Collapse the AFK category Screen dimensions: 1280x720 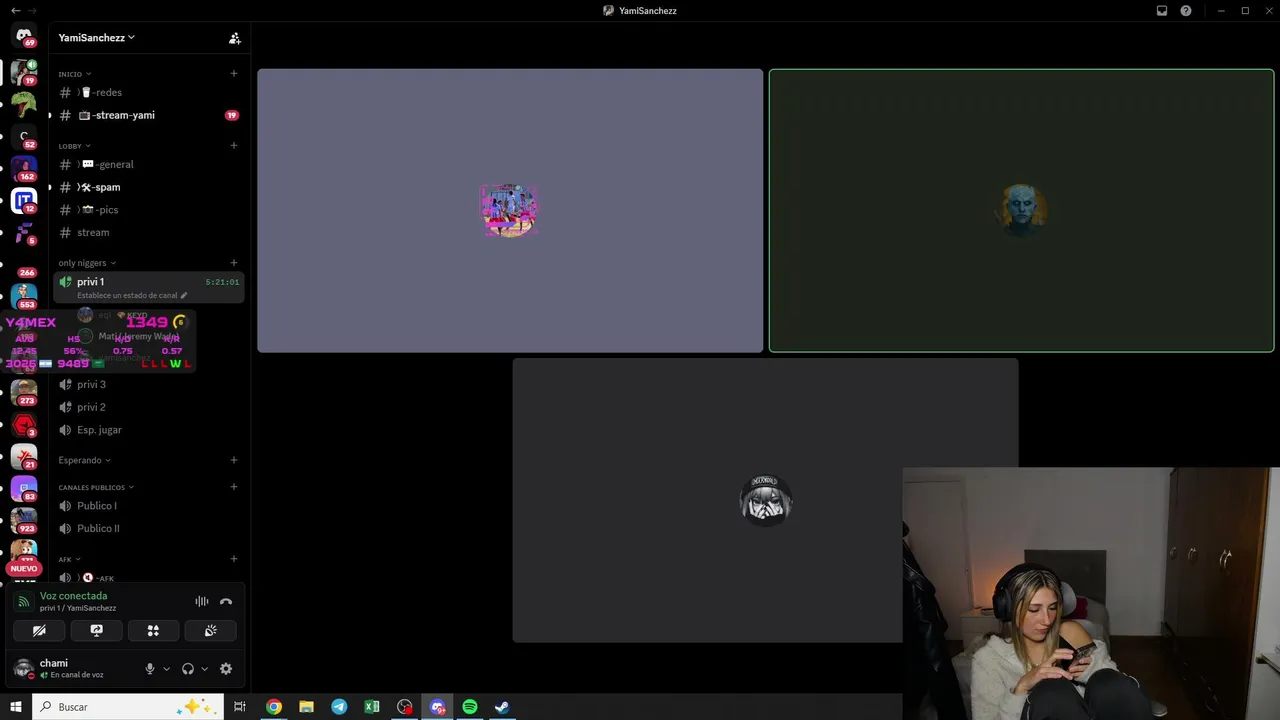[x=70, y=559]
